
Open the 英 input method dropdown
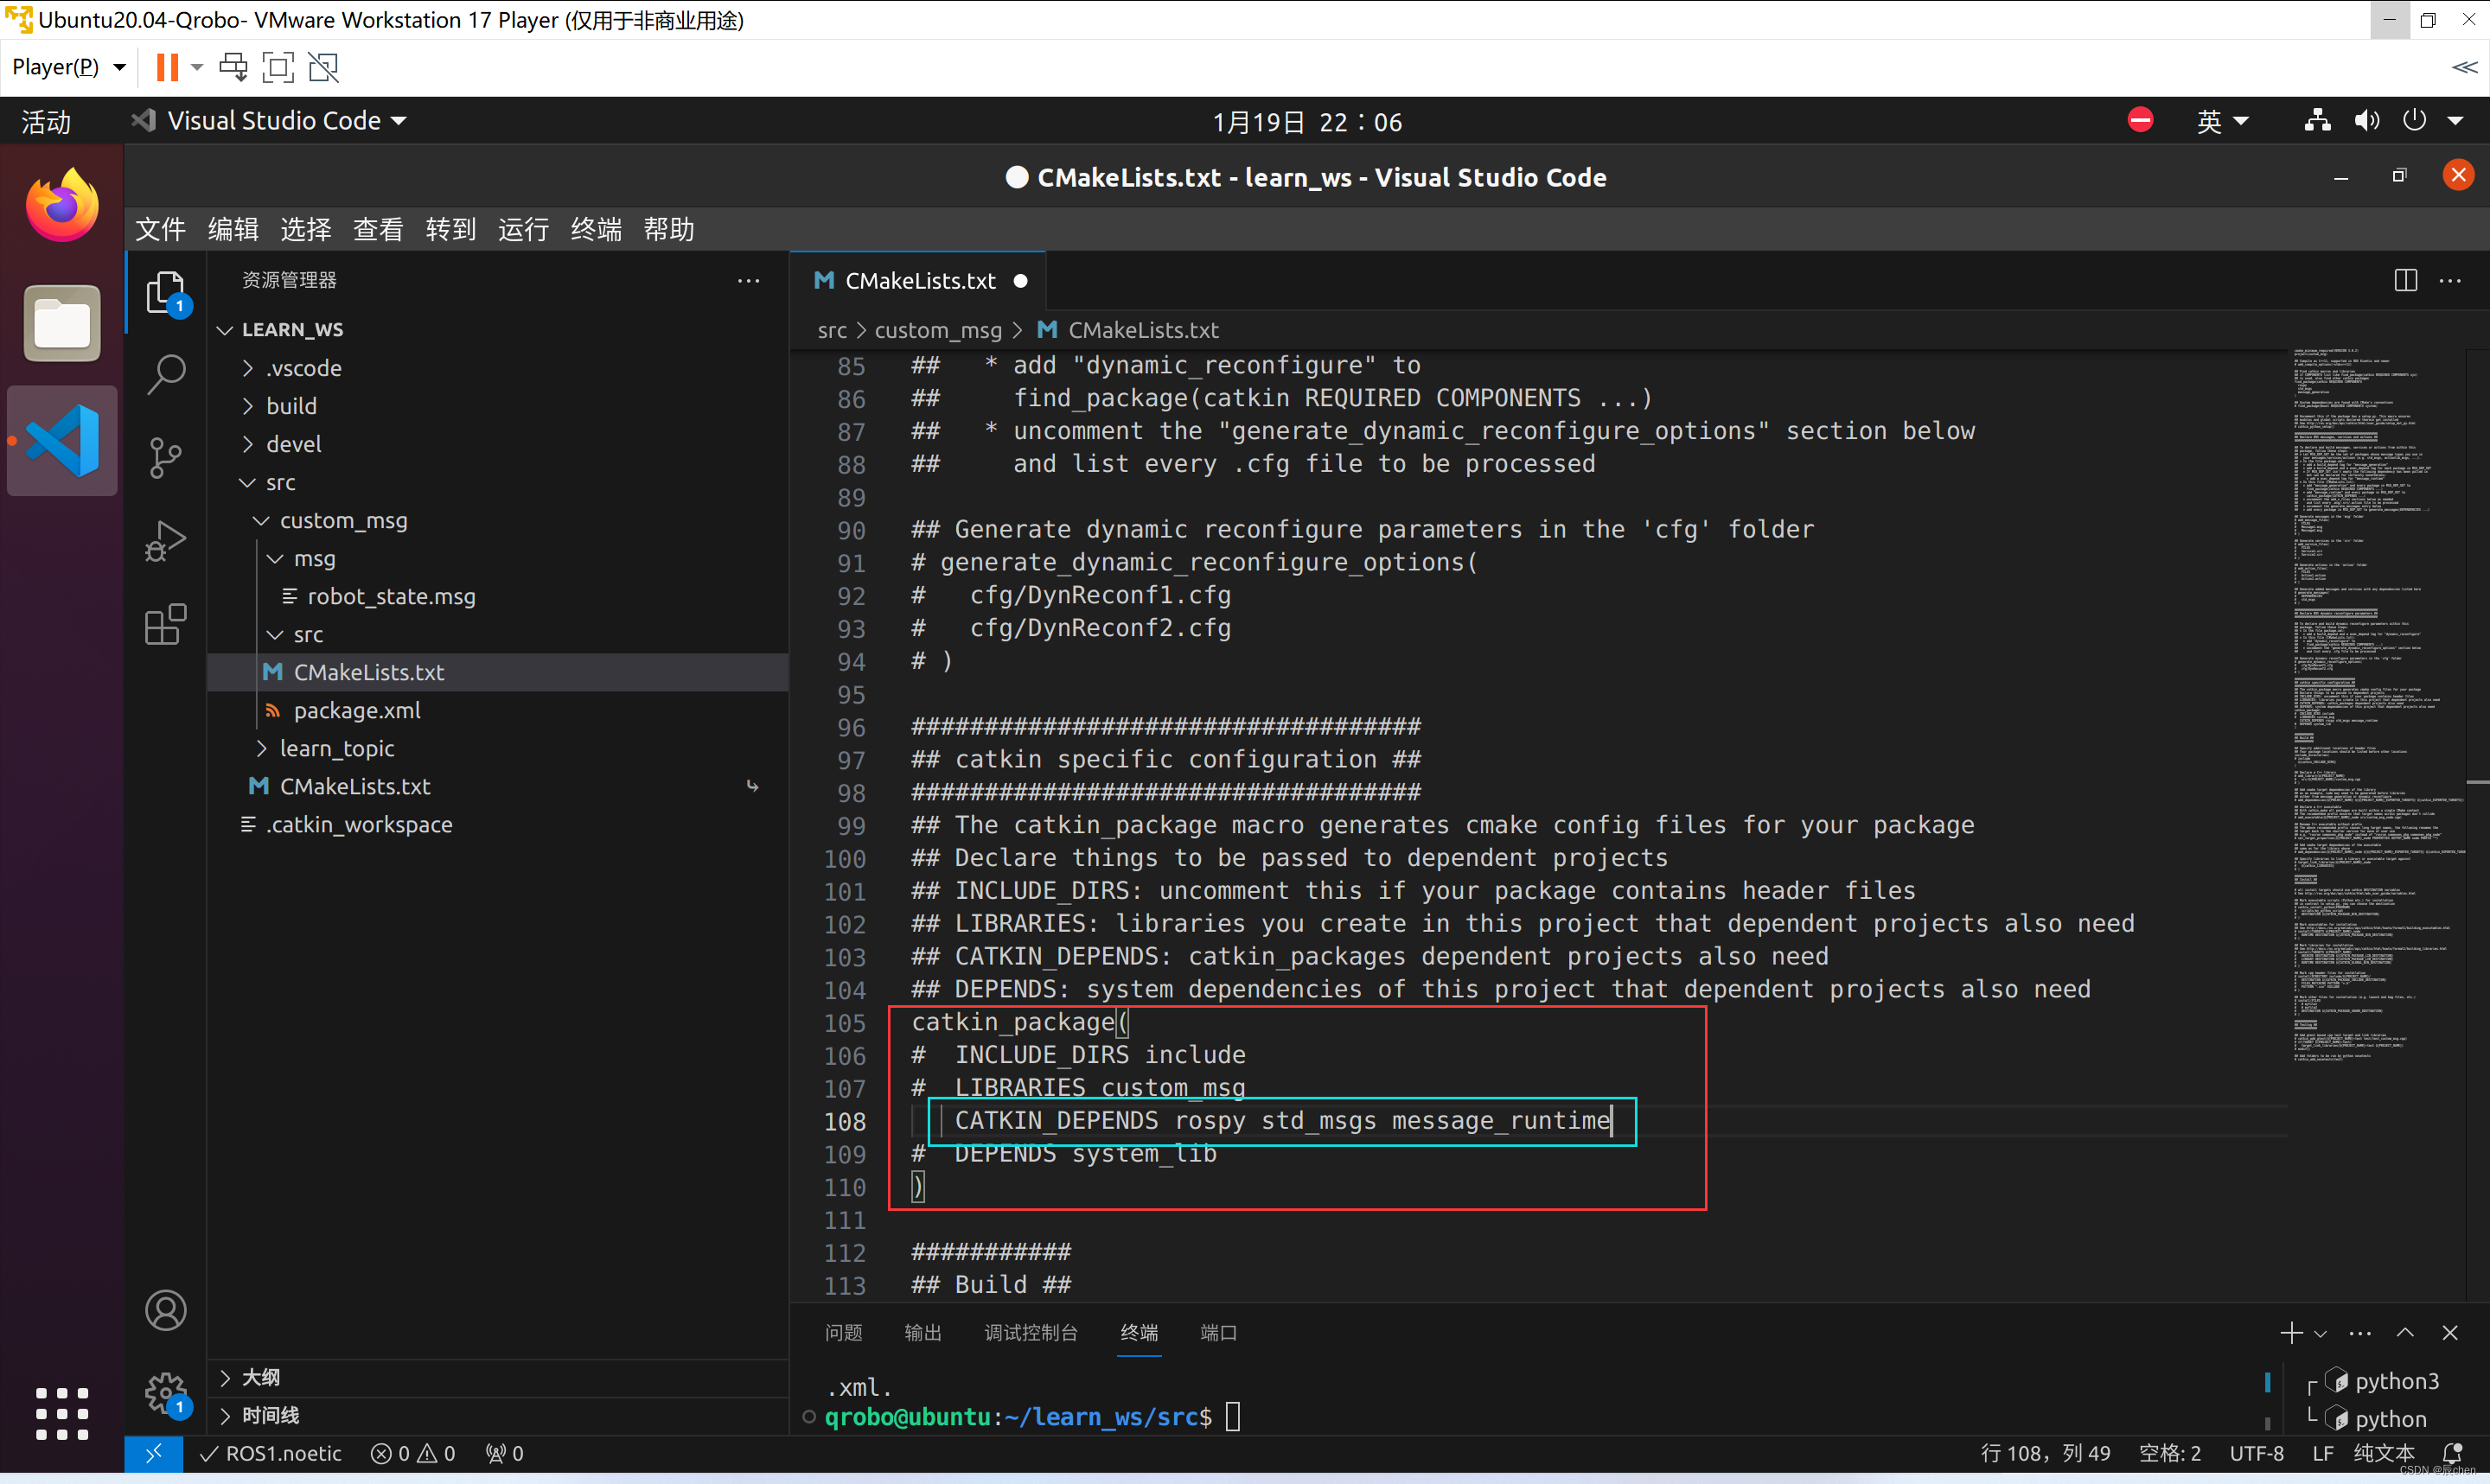(2222, 121)
